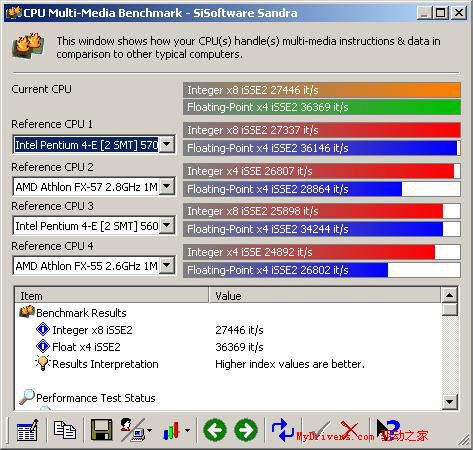Open the AMD Athlon FX-55 combo box arrow
Screen dimensions: 473x450
click(x=167, y=266)
